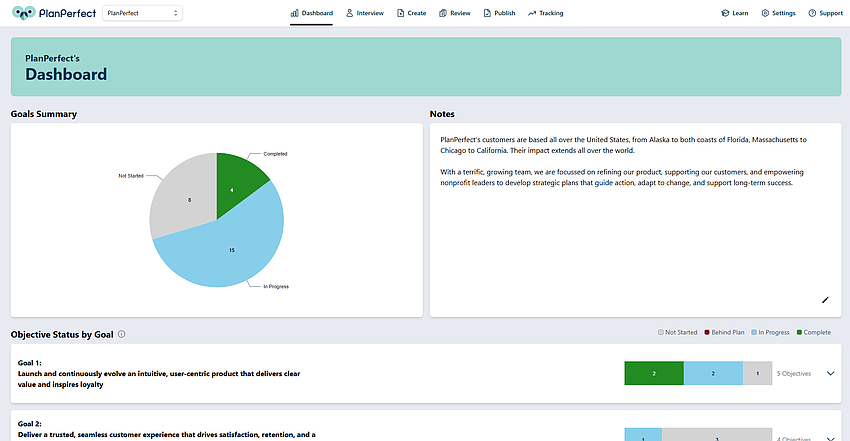Click the Dashboard bar chart icon
Screen dimensions: 850x441
point(294,13)
